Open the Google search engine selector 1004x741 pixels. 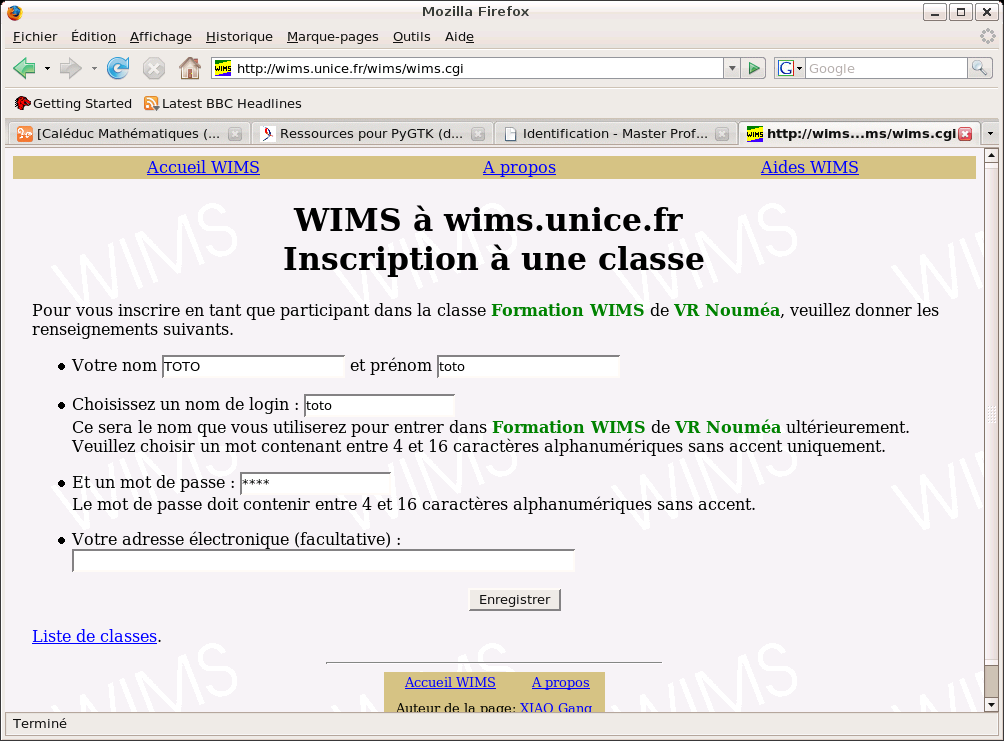[789, 68]
